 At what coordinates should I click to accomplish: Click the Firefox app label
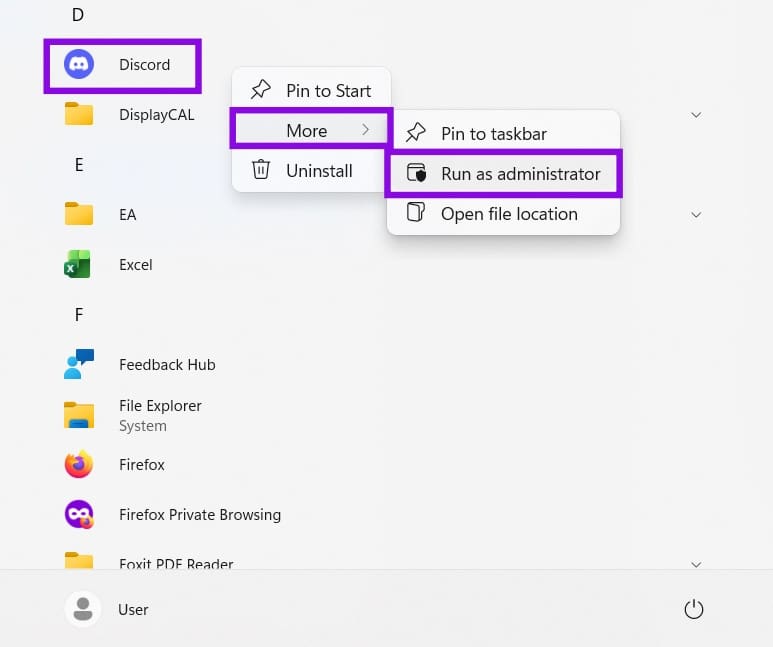tap(141, 465)
